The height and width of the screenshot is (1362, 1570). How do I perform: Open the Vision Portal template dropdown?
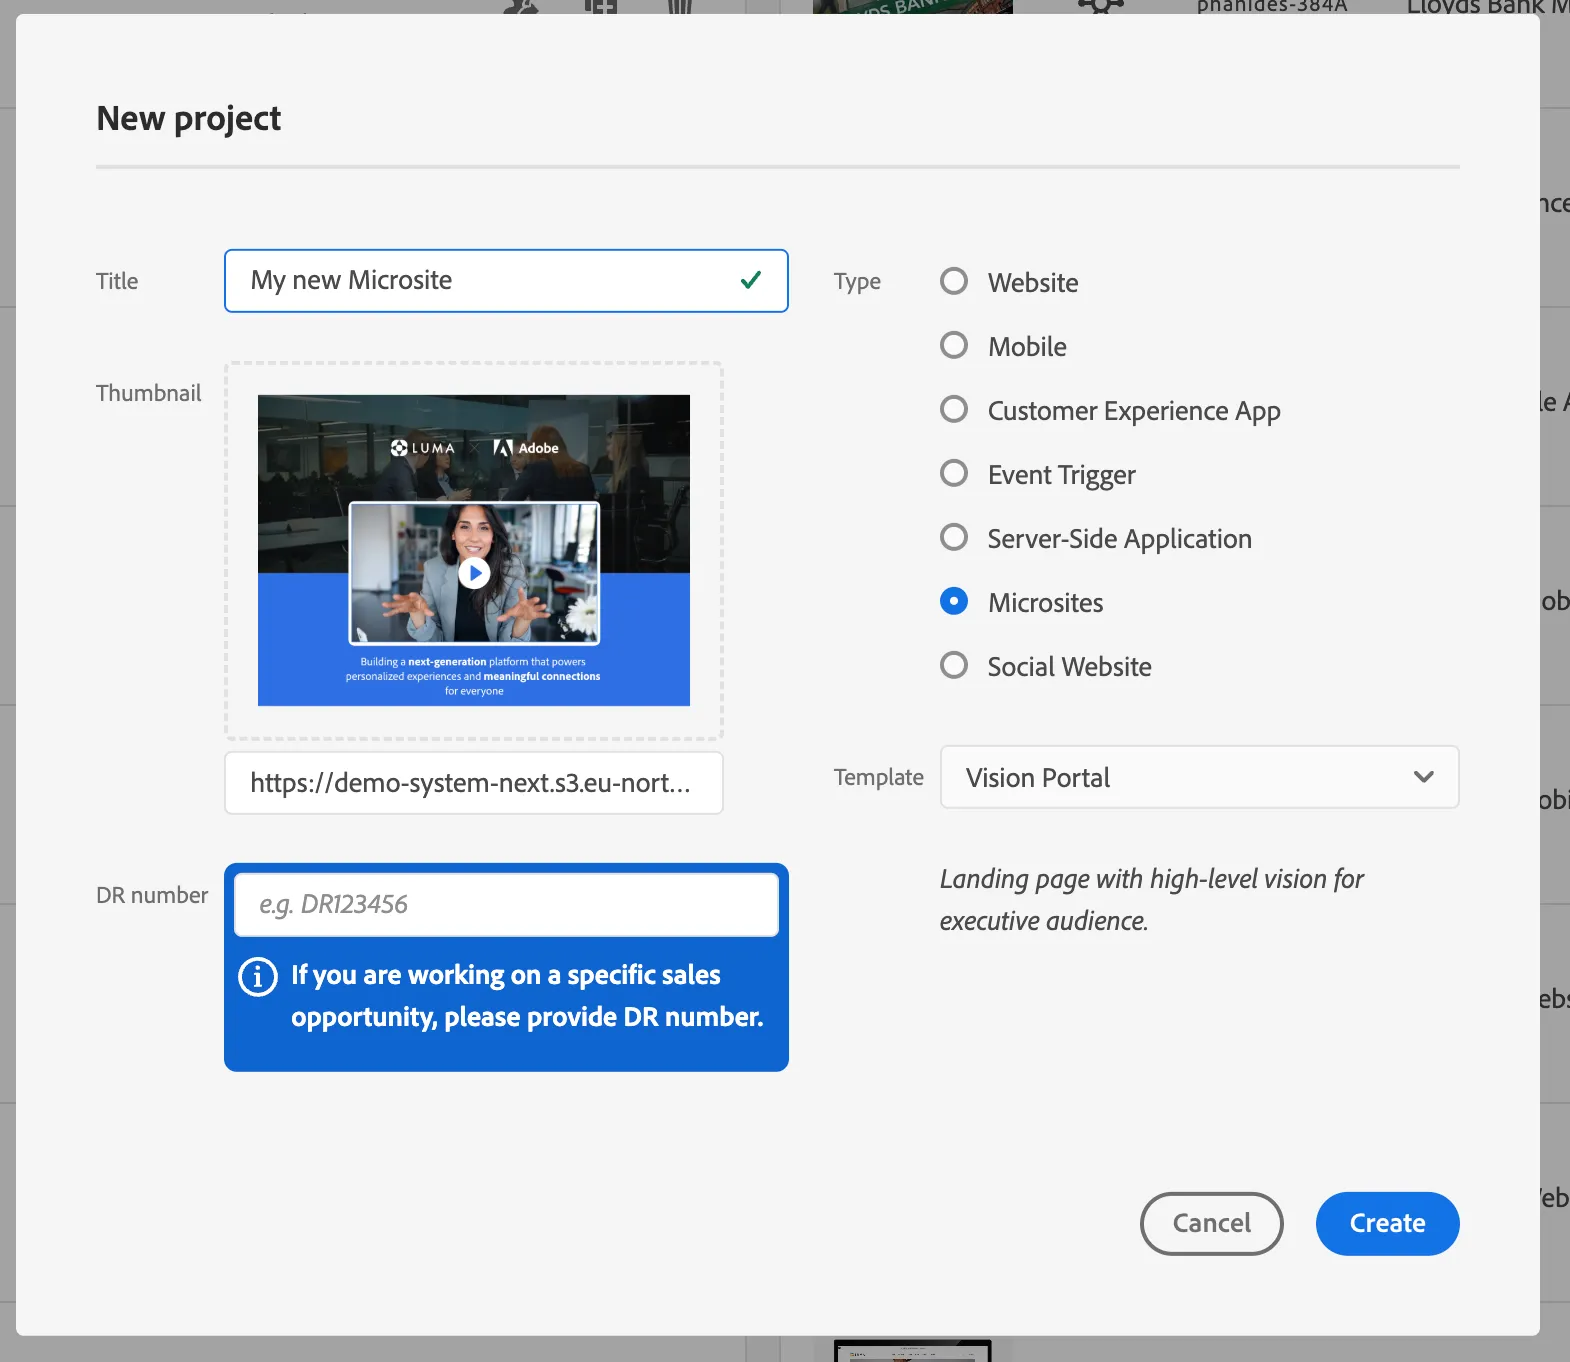click(x=1199, y=777)
